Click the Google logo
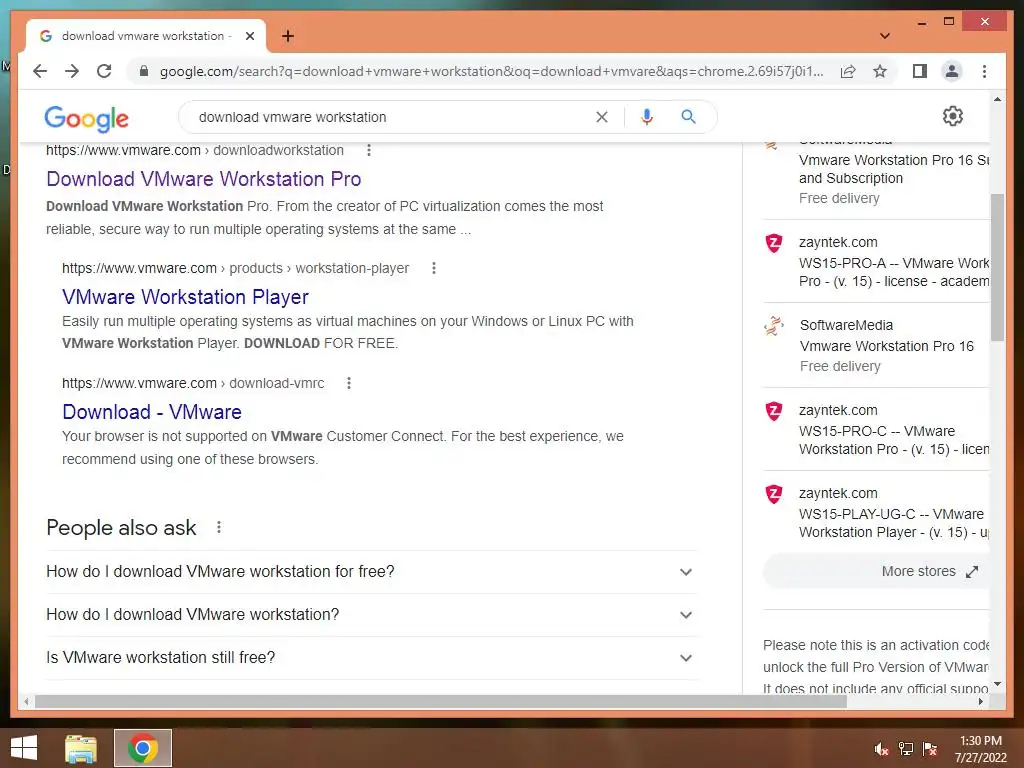The image size is (1024, 768). click(x=86, y=118)
